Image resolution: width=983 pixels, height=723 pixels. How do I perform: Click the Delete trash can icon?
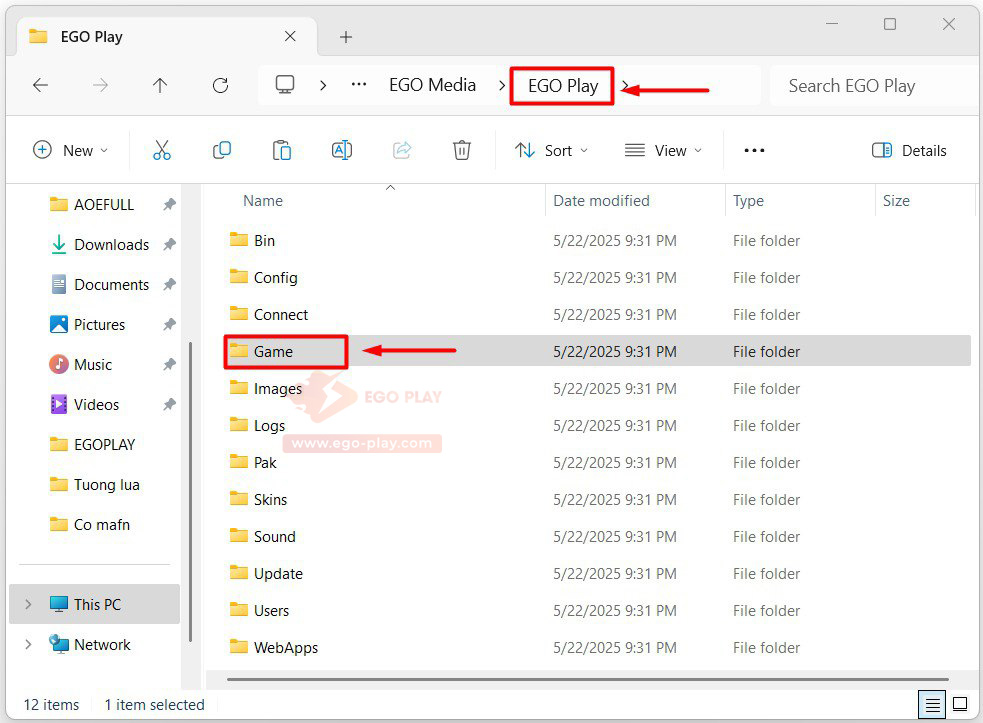point(462,150)
